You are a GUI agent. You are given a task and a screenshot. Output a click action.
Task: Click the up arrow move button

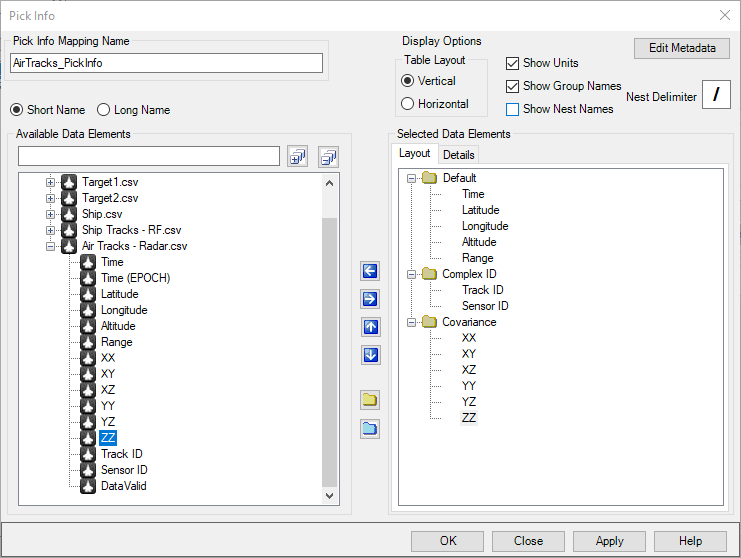point(370,327)
